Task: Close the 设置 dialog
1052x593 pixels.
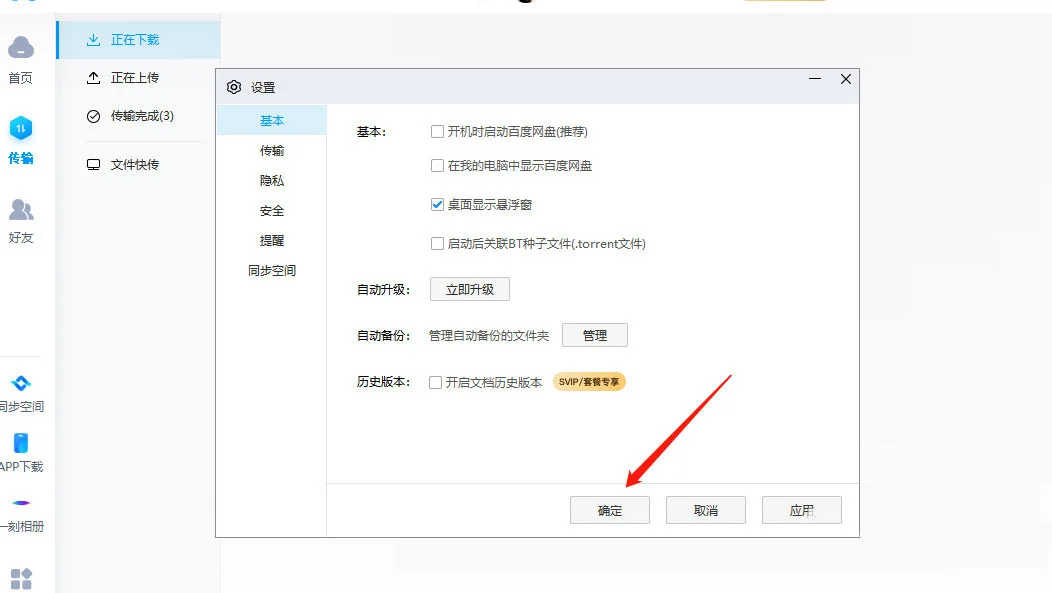Action: [x=846, y=79]
